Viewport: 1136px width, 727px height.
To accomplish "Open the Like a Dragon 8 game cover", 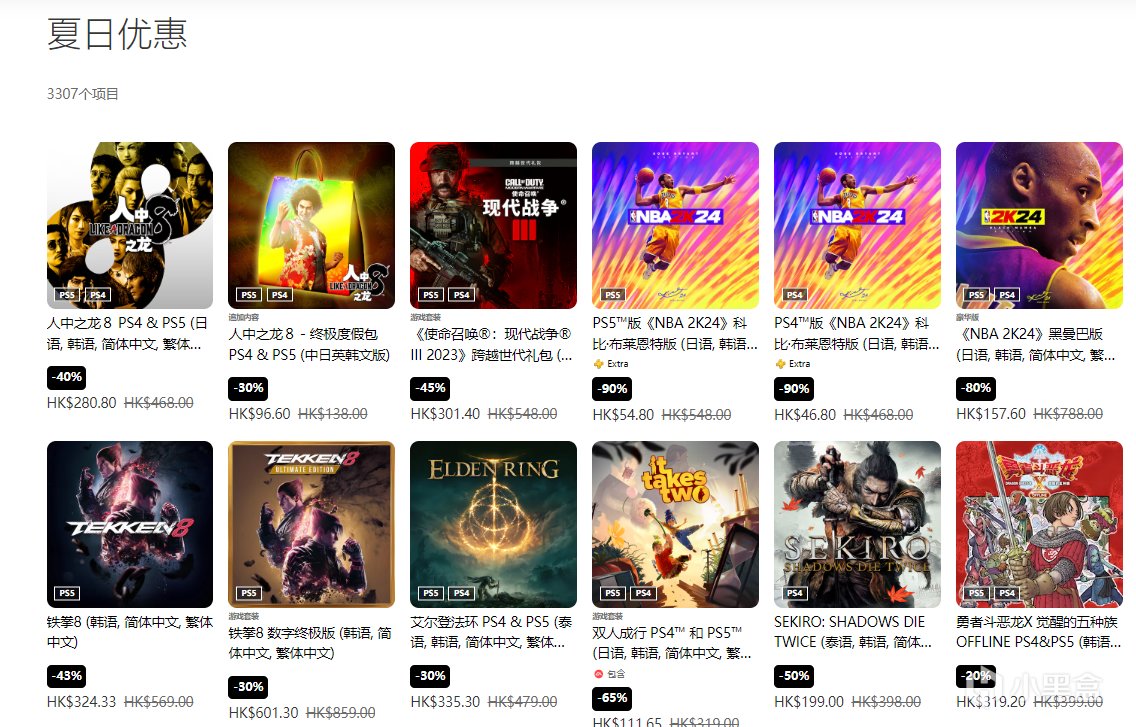I will pyautogui.click(x=130, y=225).
